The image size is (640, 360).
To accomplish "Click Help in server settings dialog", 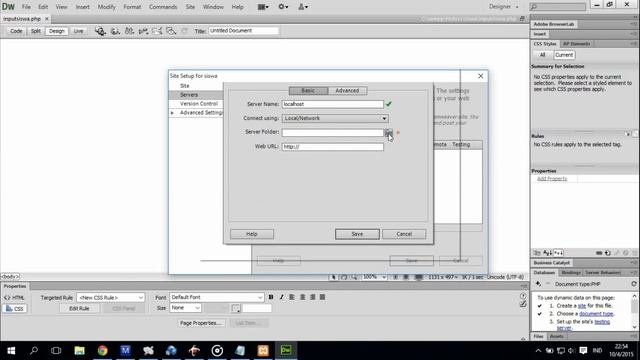I will point(252,234).
